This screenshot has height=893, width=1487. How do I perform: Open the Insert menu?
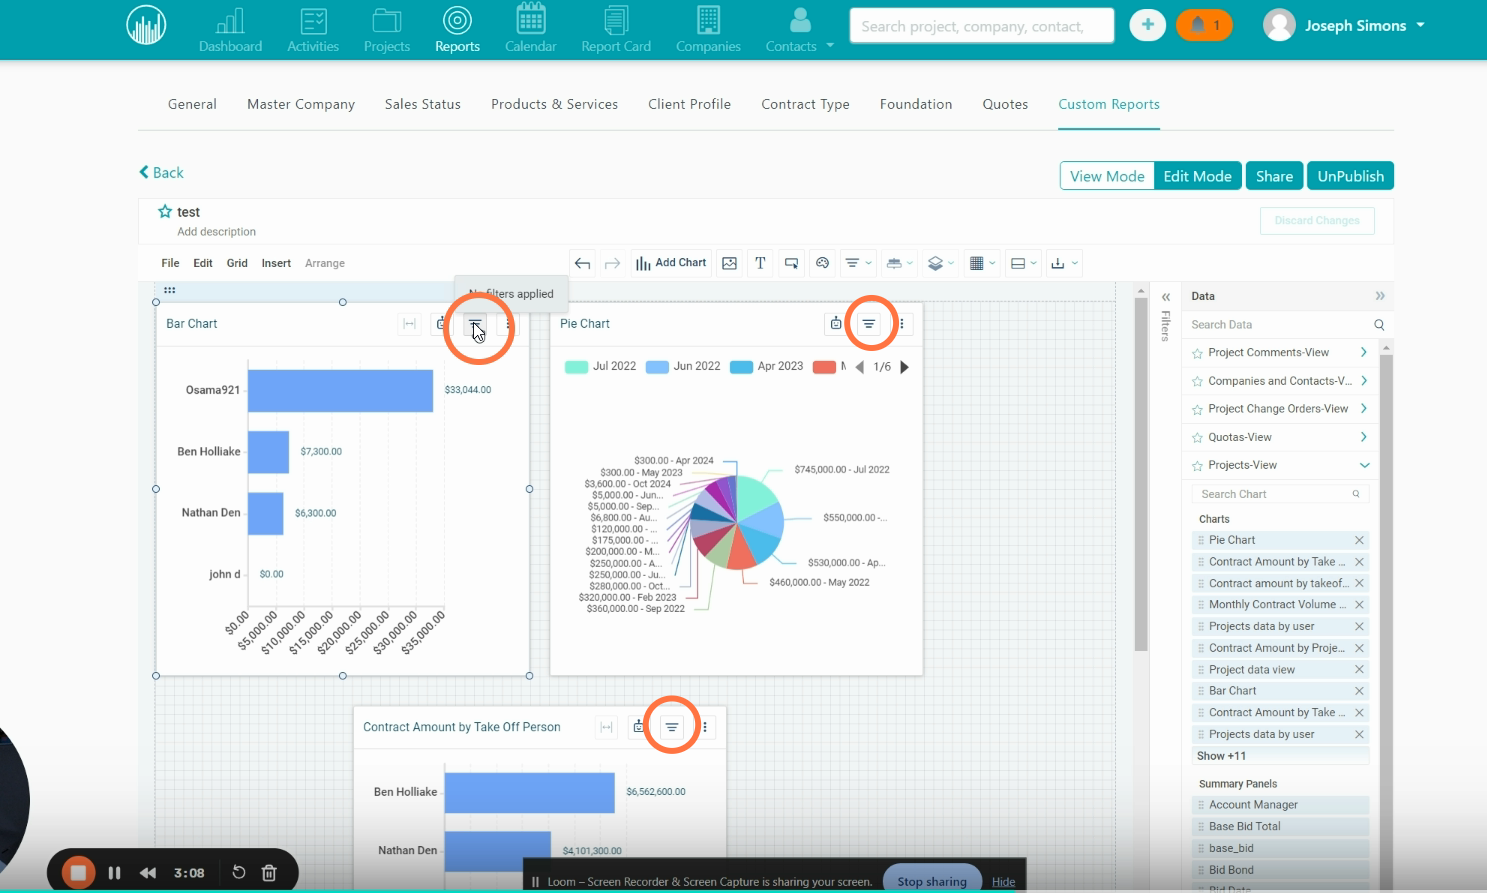tap(276, 263)
